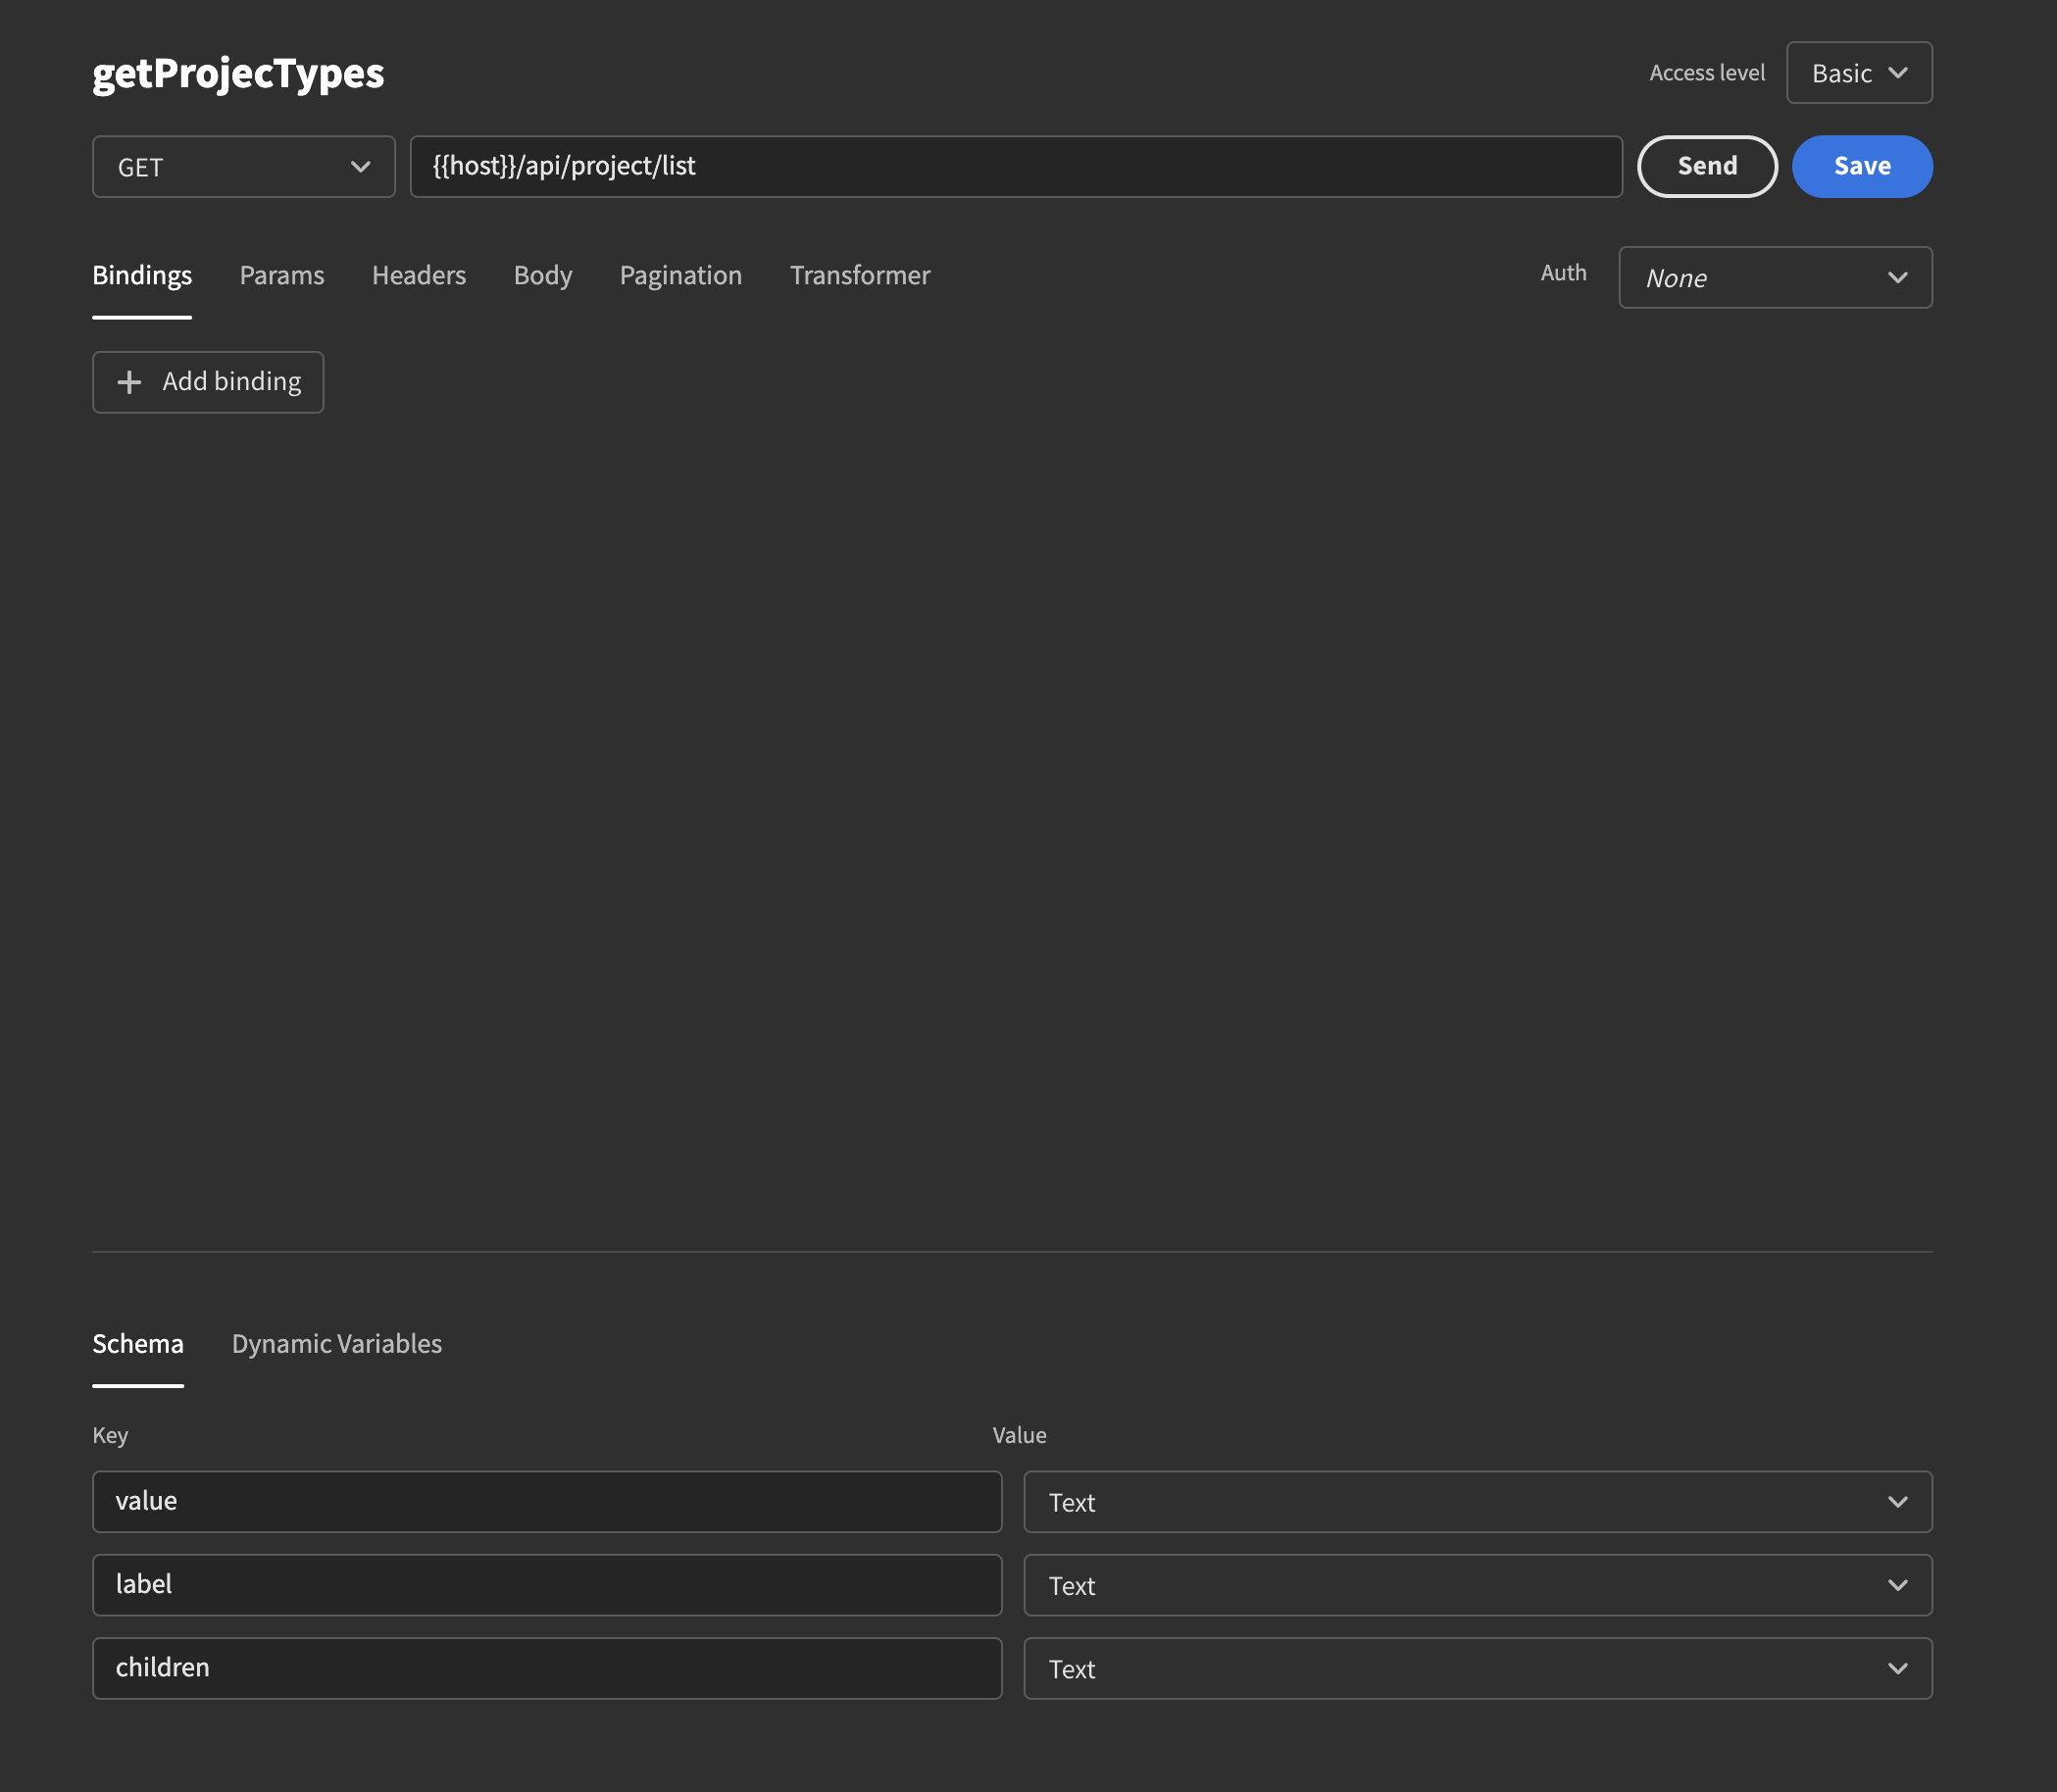Click the Add binding button
Image resolution: width=2057 pixels, height=1792 pixels.
click(x=208, y=382)
